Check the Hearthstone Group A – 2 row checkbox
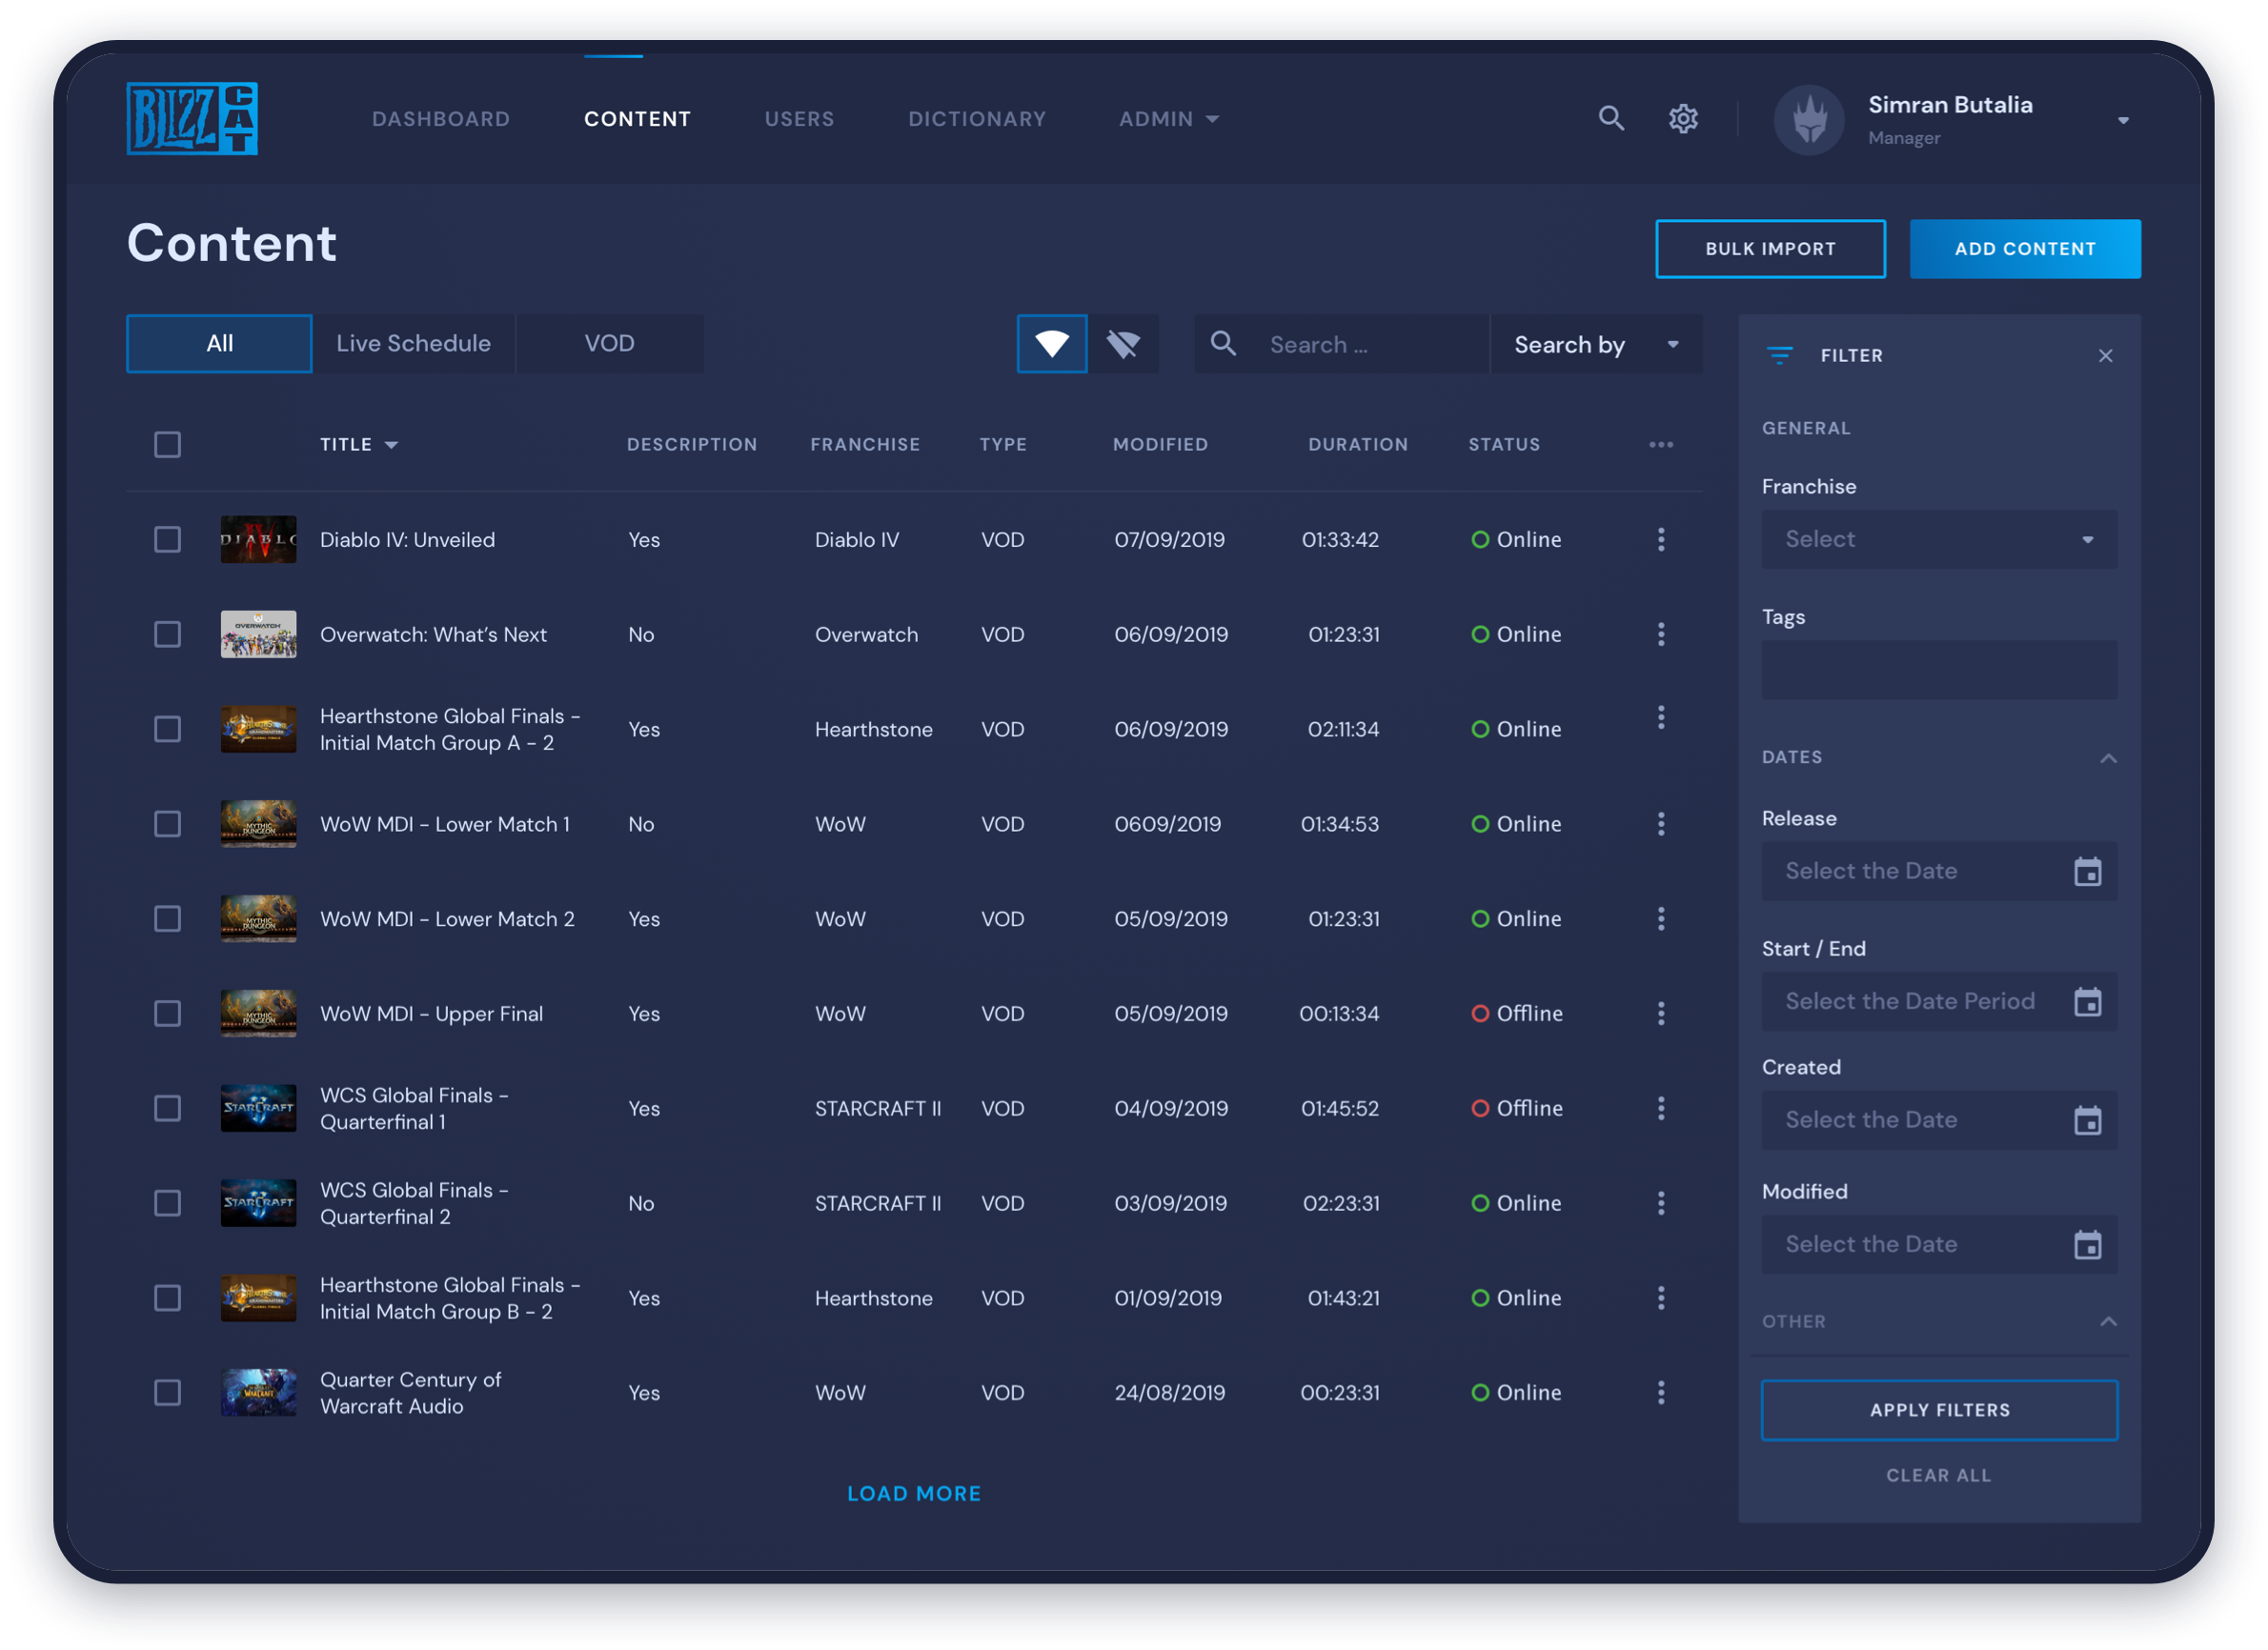Image resolution: width=2268 pixels, height=1650 pixels. pos(167,729)
